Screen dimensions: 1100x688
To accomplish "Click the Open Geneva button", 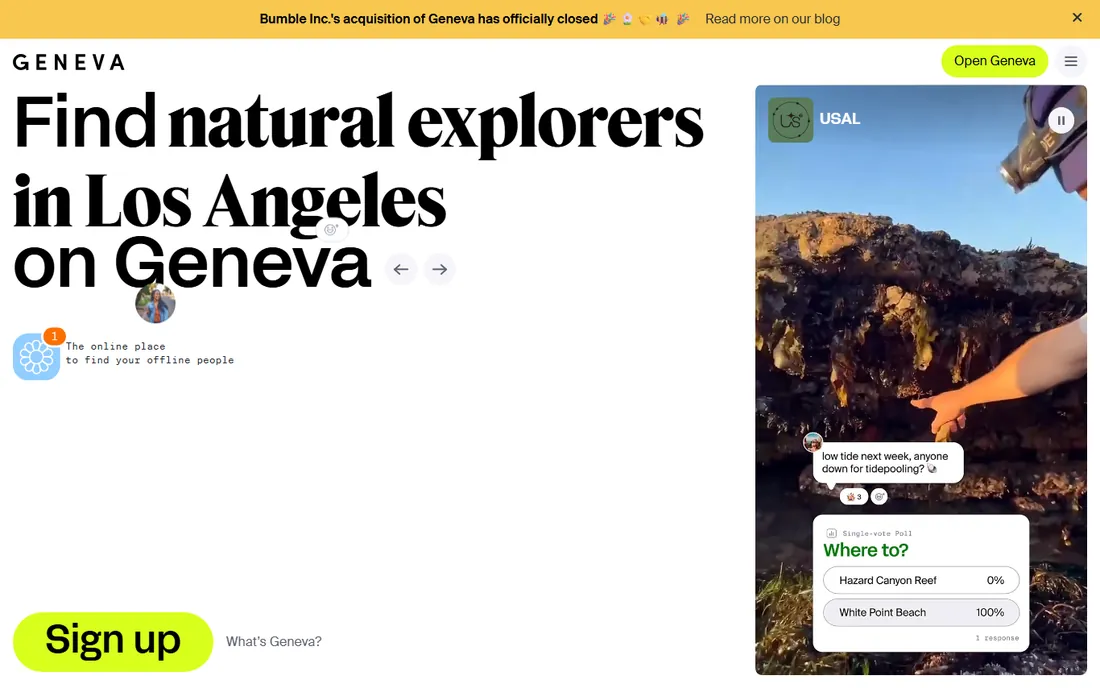I will click(994, 61).
